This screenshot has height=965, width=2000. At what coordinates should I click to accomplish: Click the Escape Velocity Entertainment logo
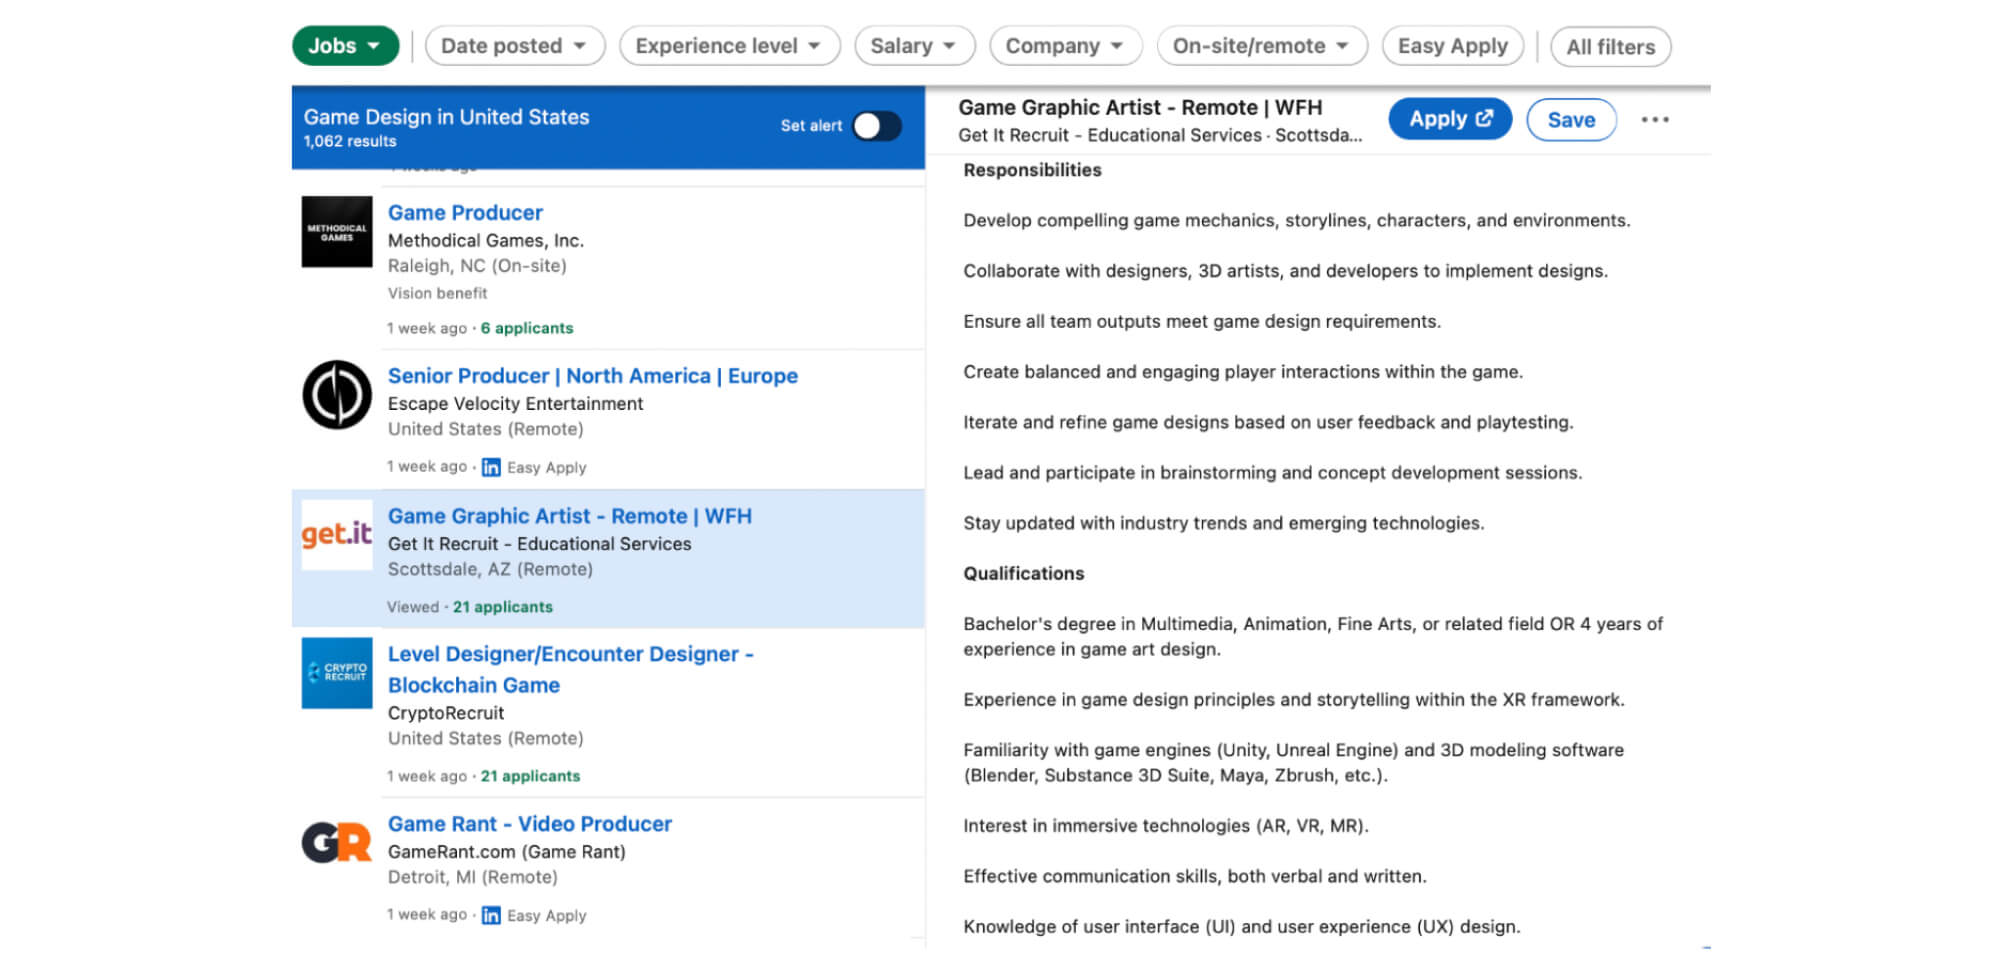(337, 395)
